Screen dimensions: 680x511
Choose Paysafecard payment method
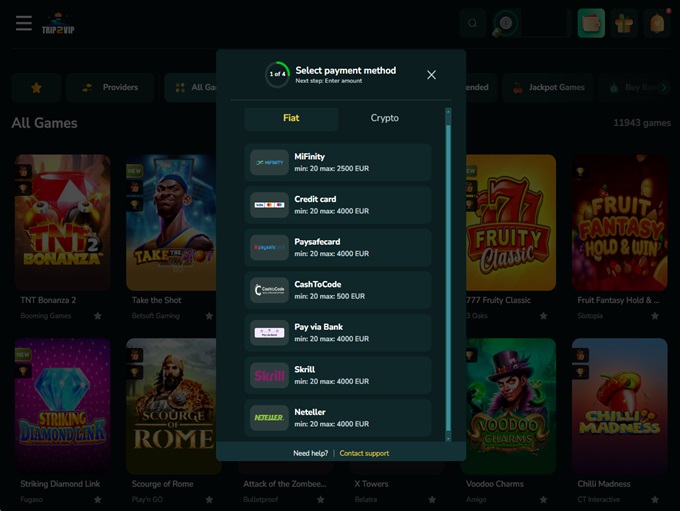point(340,247)
